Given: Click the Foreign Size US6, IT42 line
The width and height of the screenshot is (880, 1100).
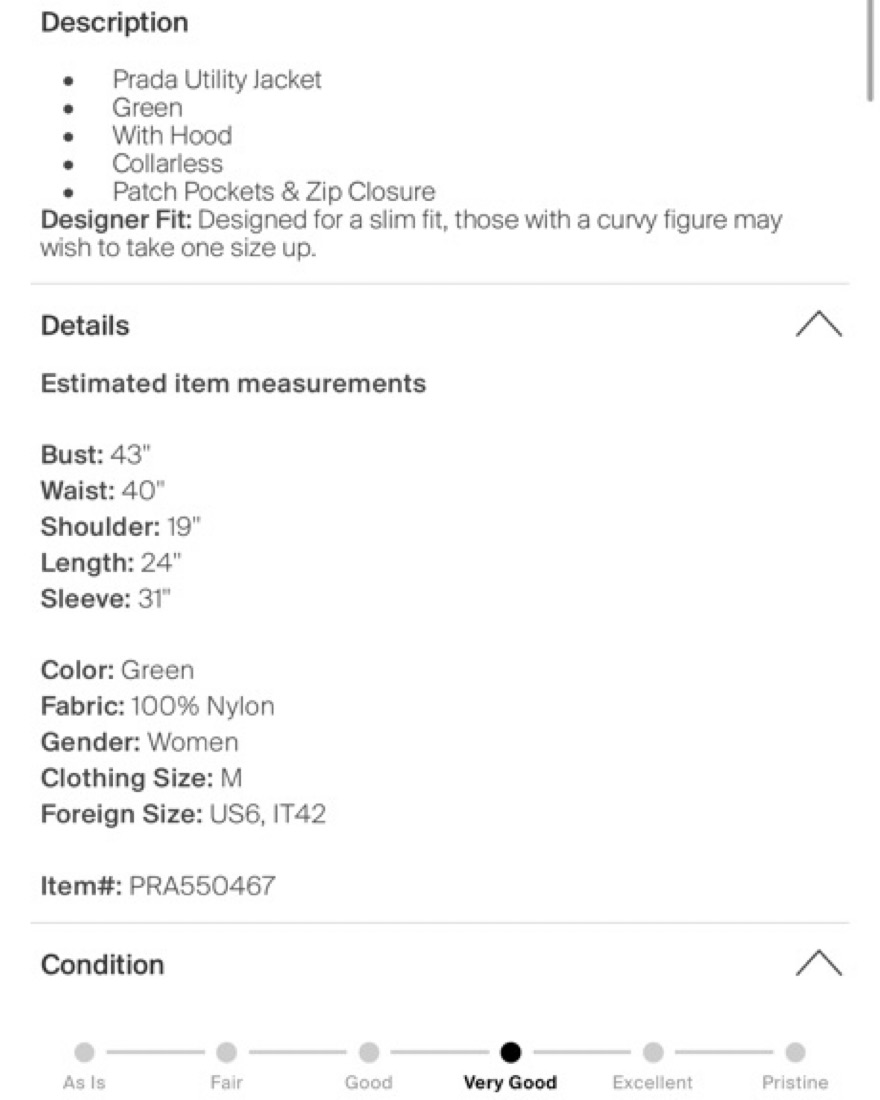Looking at the screenshot, I should [x=183, y=814].
